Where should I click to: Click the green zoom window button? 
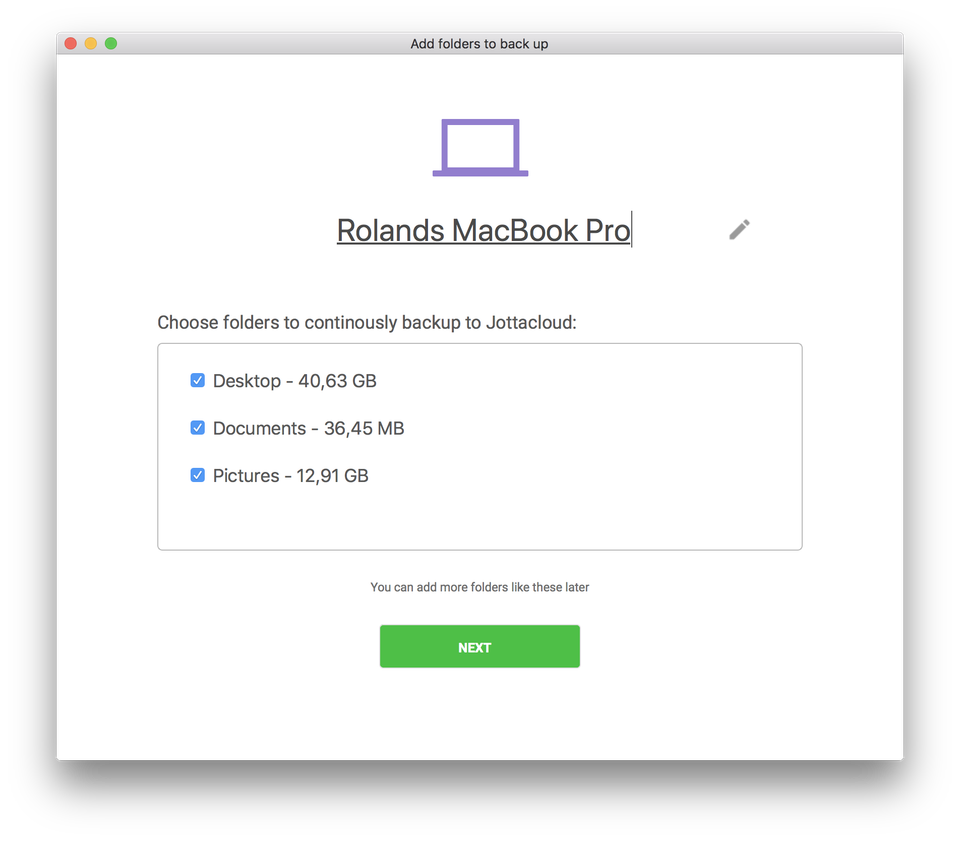(110, 43)
